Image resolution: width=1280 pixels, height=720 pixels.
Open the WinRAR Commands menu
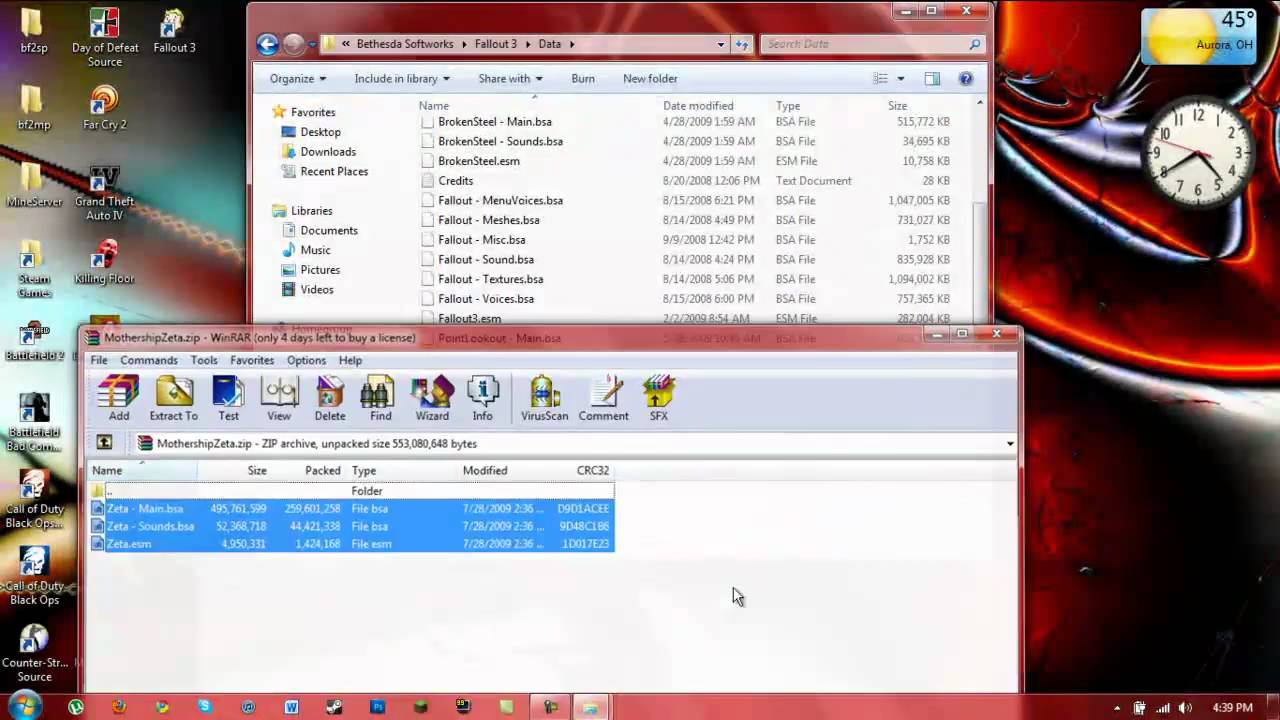(149, 360)
